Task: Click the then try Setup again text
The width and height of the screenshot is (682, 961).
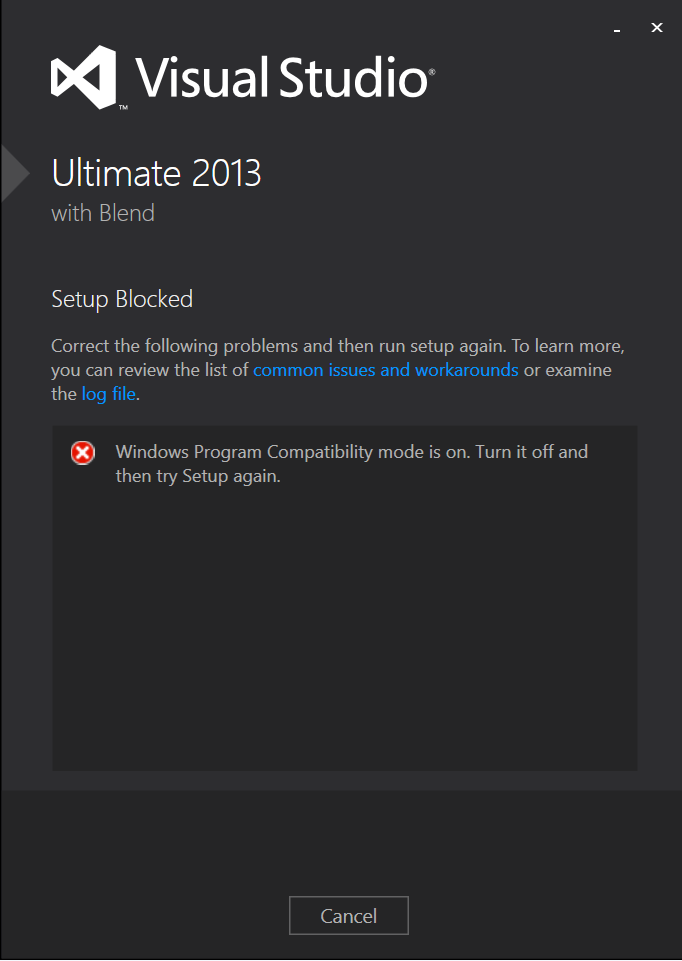Action: coord(198,476)
